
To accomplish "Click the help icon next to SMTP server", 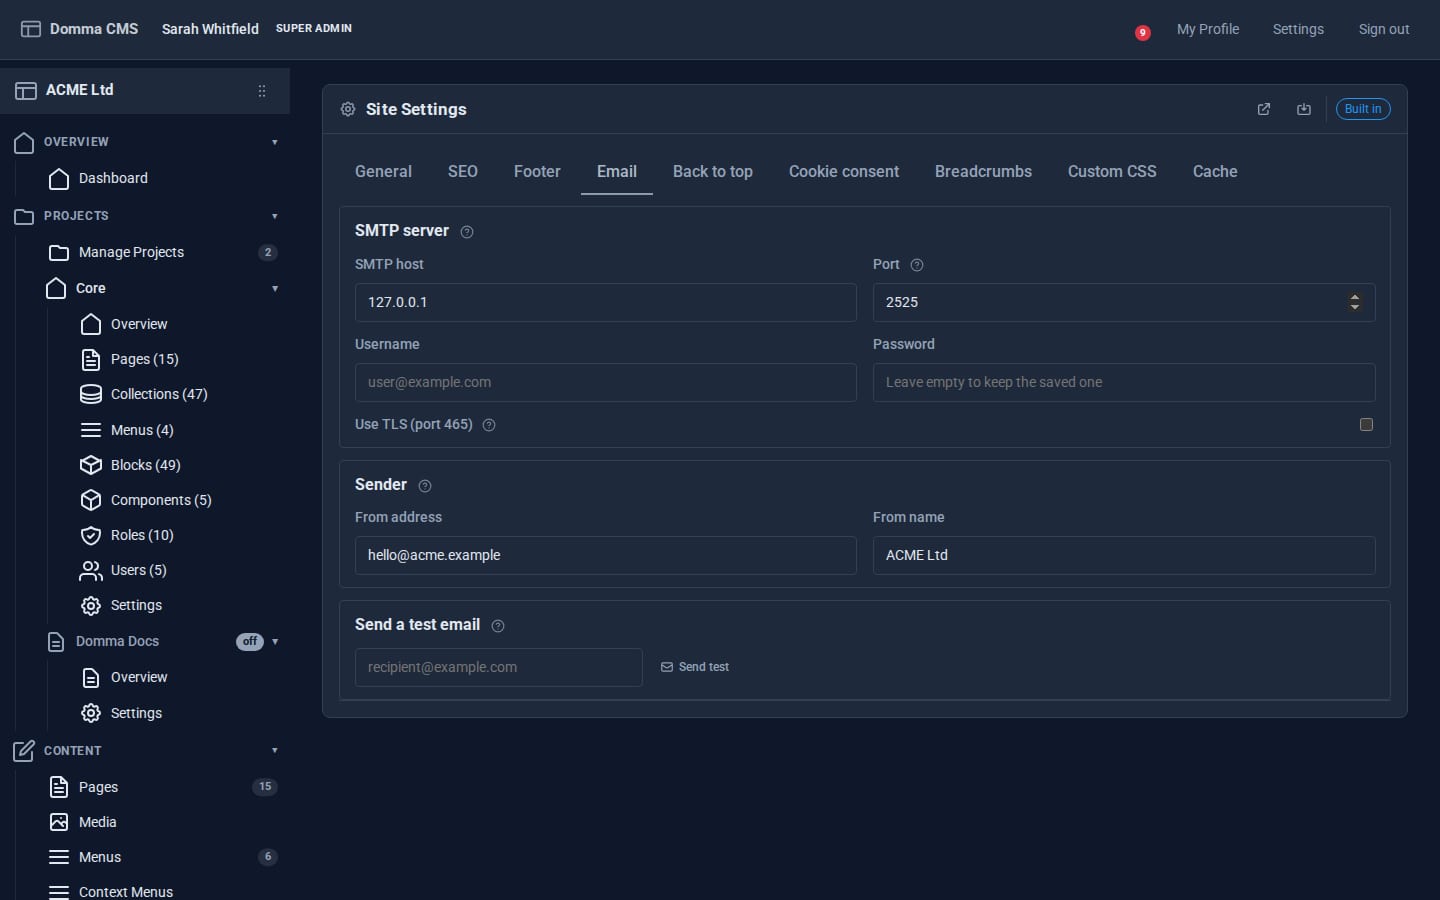I will coord(467,232).
